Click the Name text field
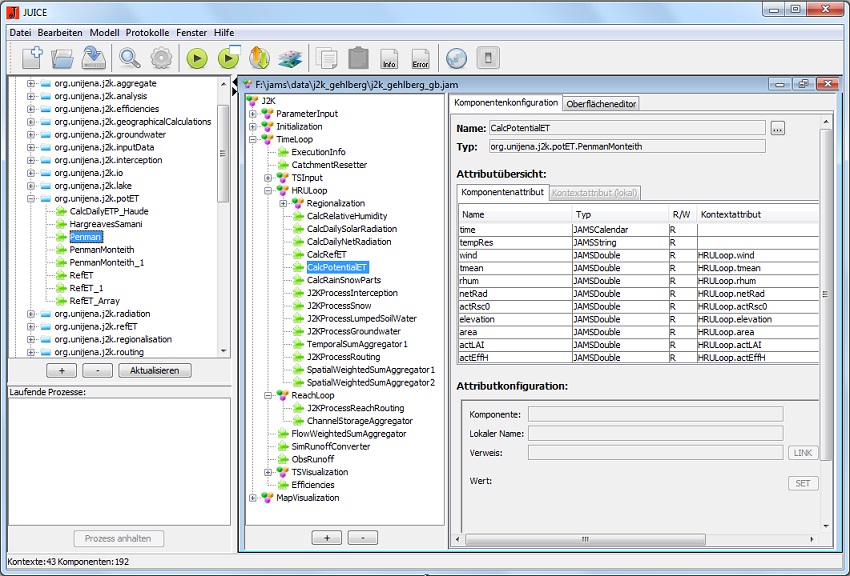Screen dimensions: 850x576 [x=626, y=128]
